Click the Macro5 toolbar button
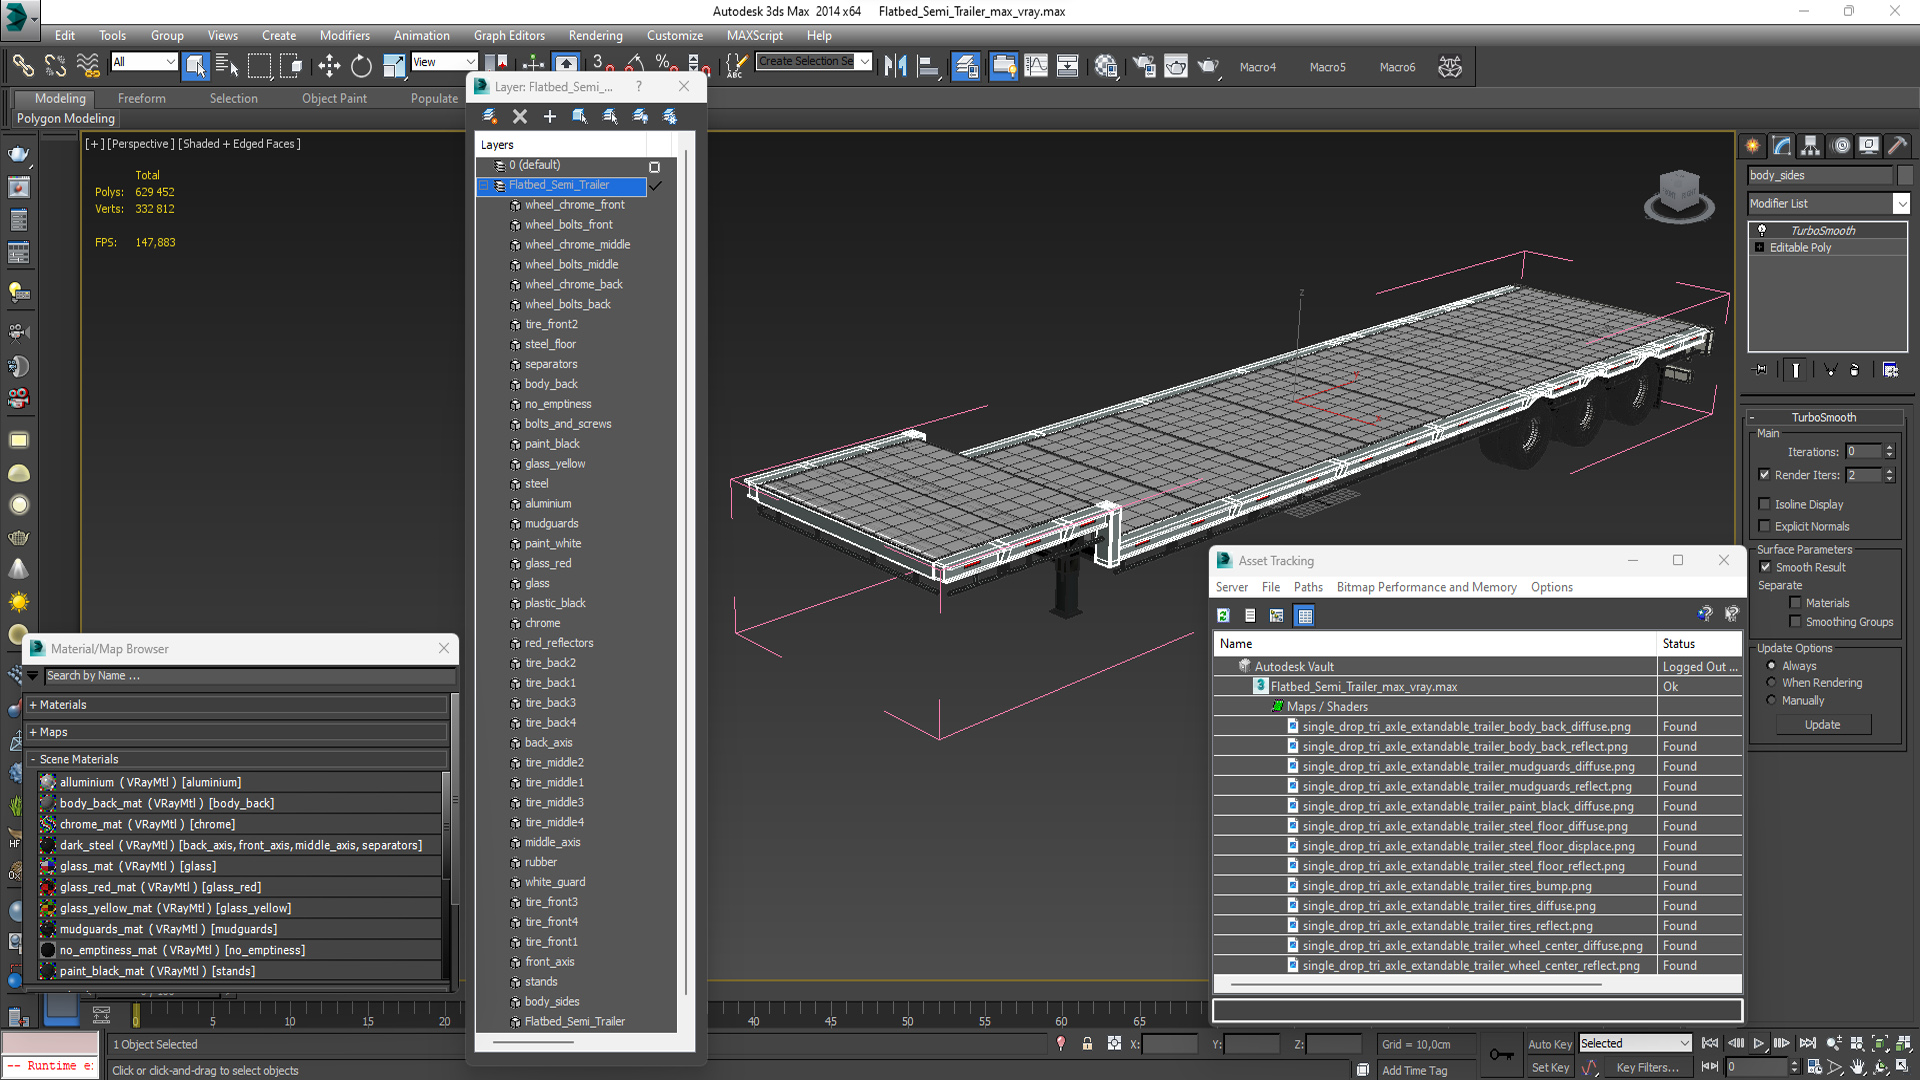Screen dimensions: 1920x1080 pos(1327,67)
